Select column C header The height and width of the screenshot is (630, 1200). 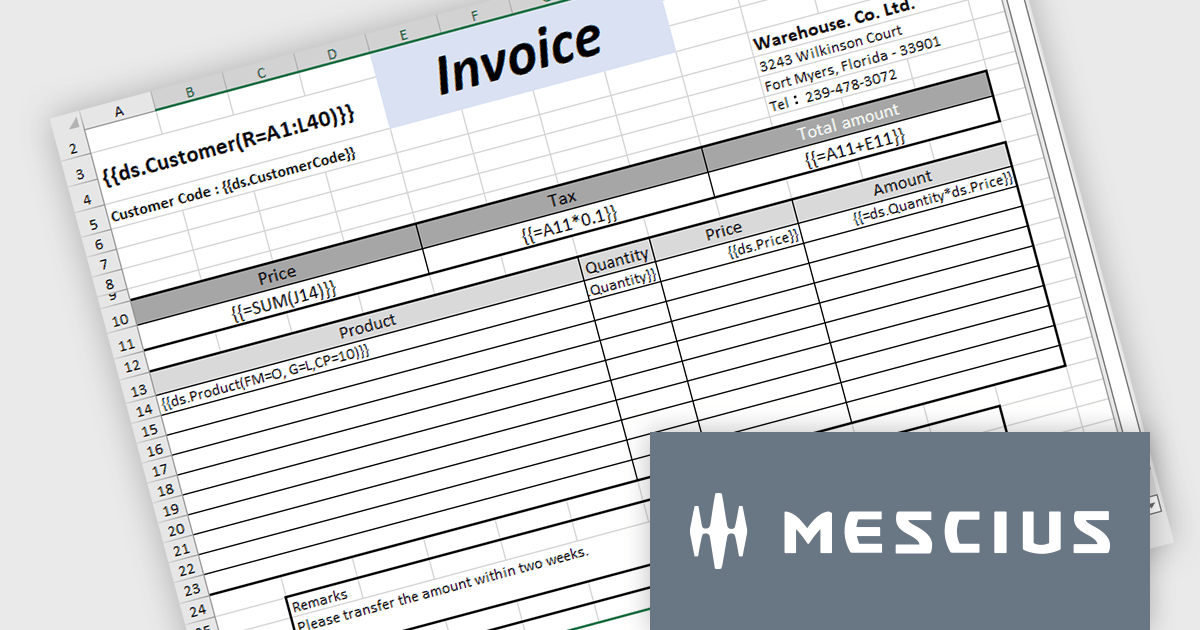pos(260,73)
